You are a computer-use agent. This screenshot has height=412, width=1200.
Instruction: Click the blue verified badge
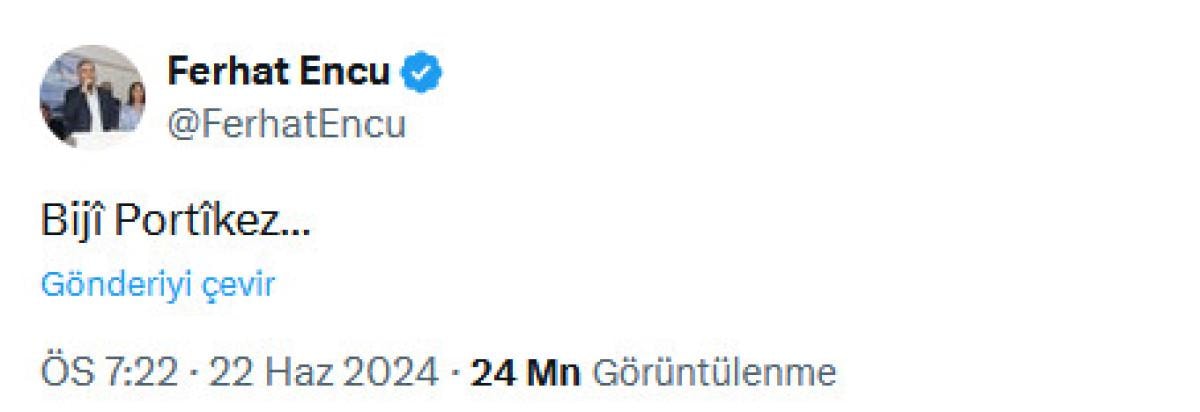tap(423, 72)
